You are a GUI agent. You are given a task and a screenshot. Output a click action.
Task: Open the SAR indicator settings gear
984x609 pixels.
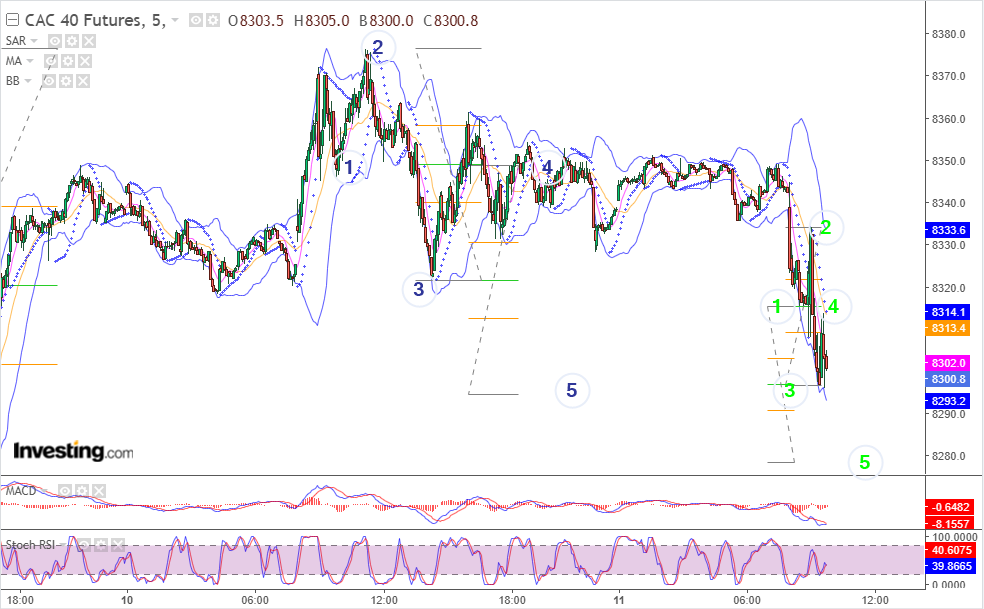click(72, 41)
